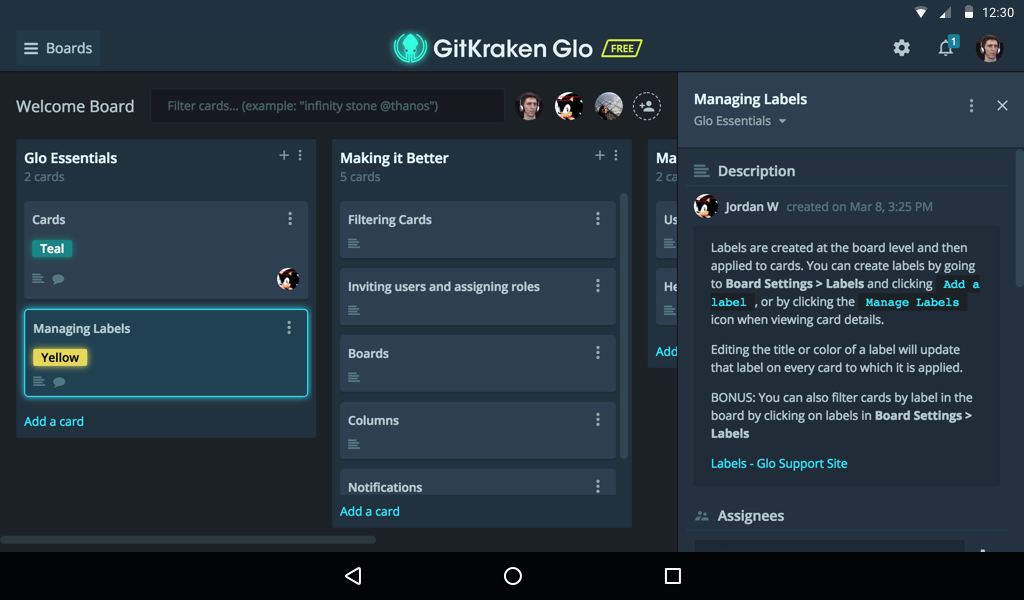
Task: Tap the Android home navigation button
Action: point(513,576)
